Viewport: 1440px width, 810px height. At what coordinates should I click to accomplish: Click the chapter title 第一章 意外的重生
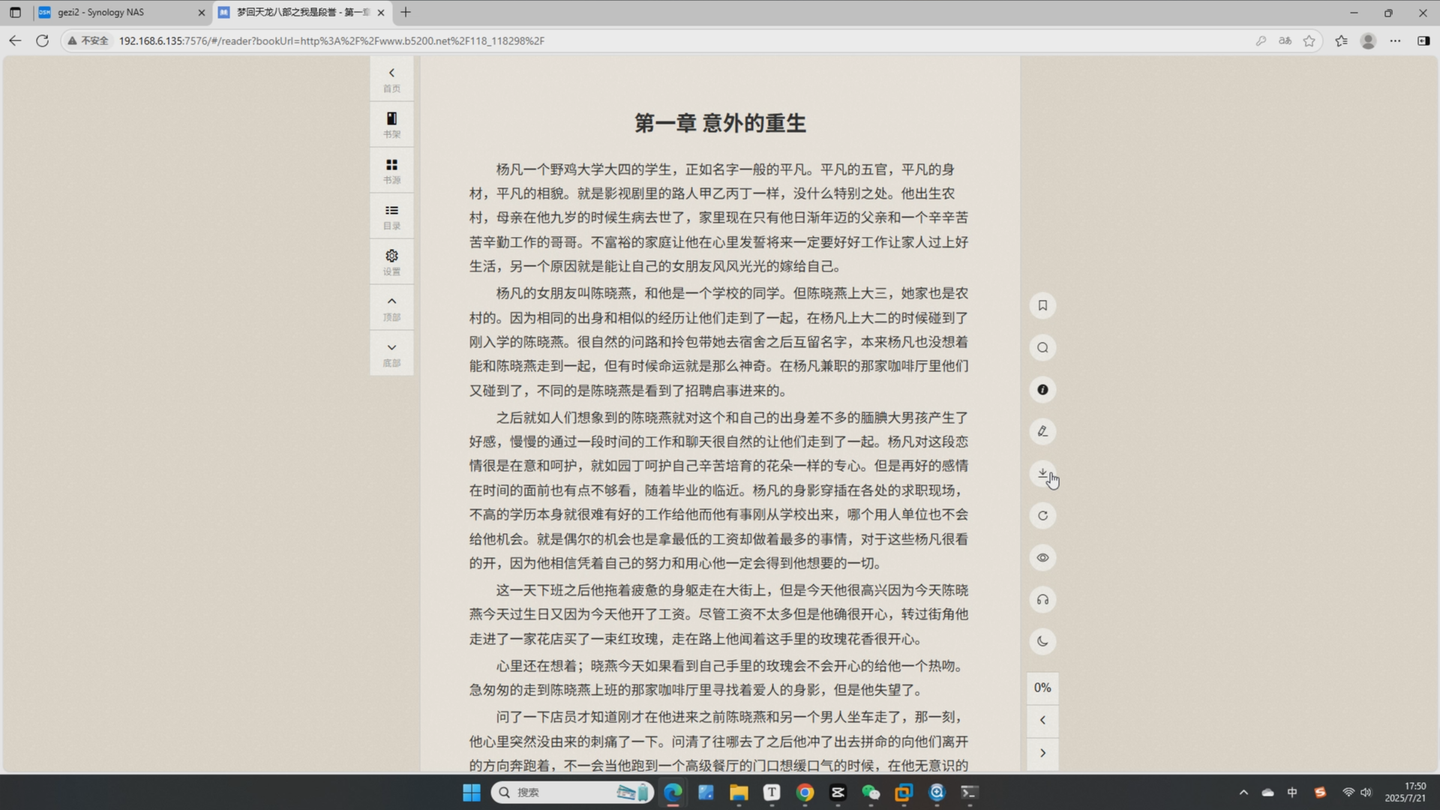point(720,123)
